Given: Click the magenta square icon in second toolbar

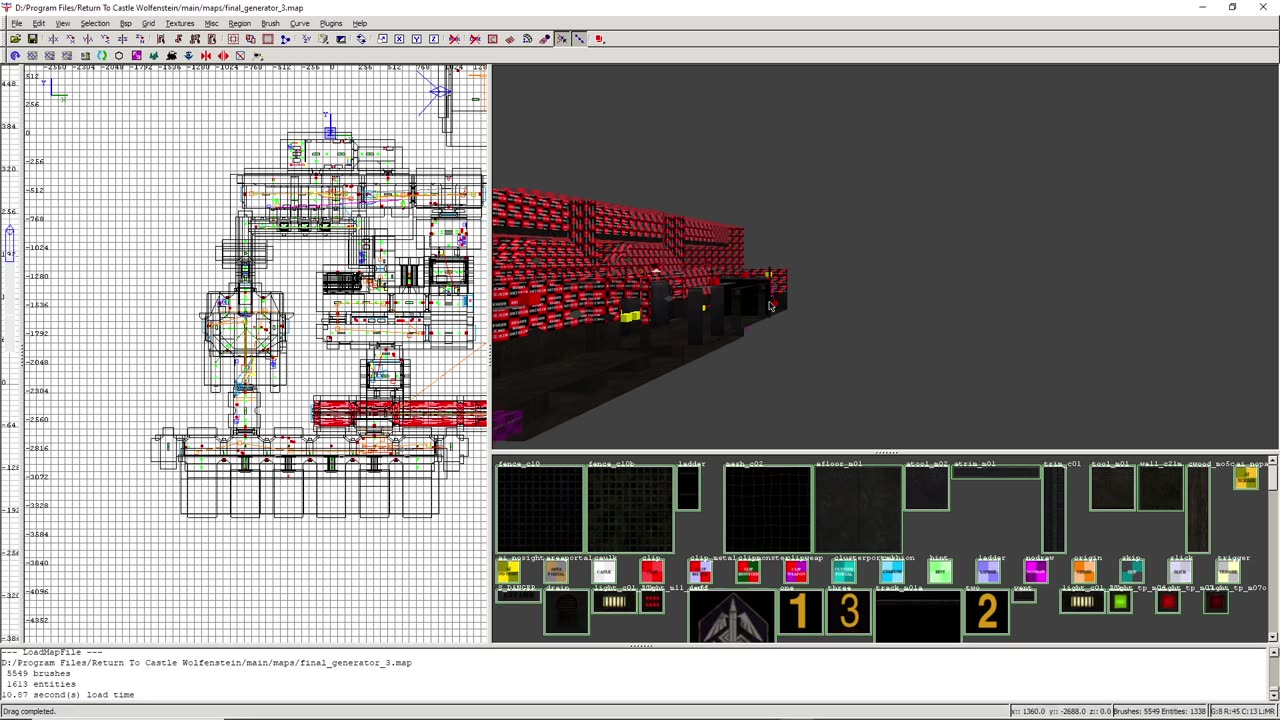Looking at the screenshot, I should coord(136,55).
